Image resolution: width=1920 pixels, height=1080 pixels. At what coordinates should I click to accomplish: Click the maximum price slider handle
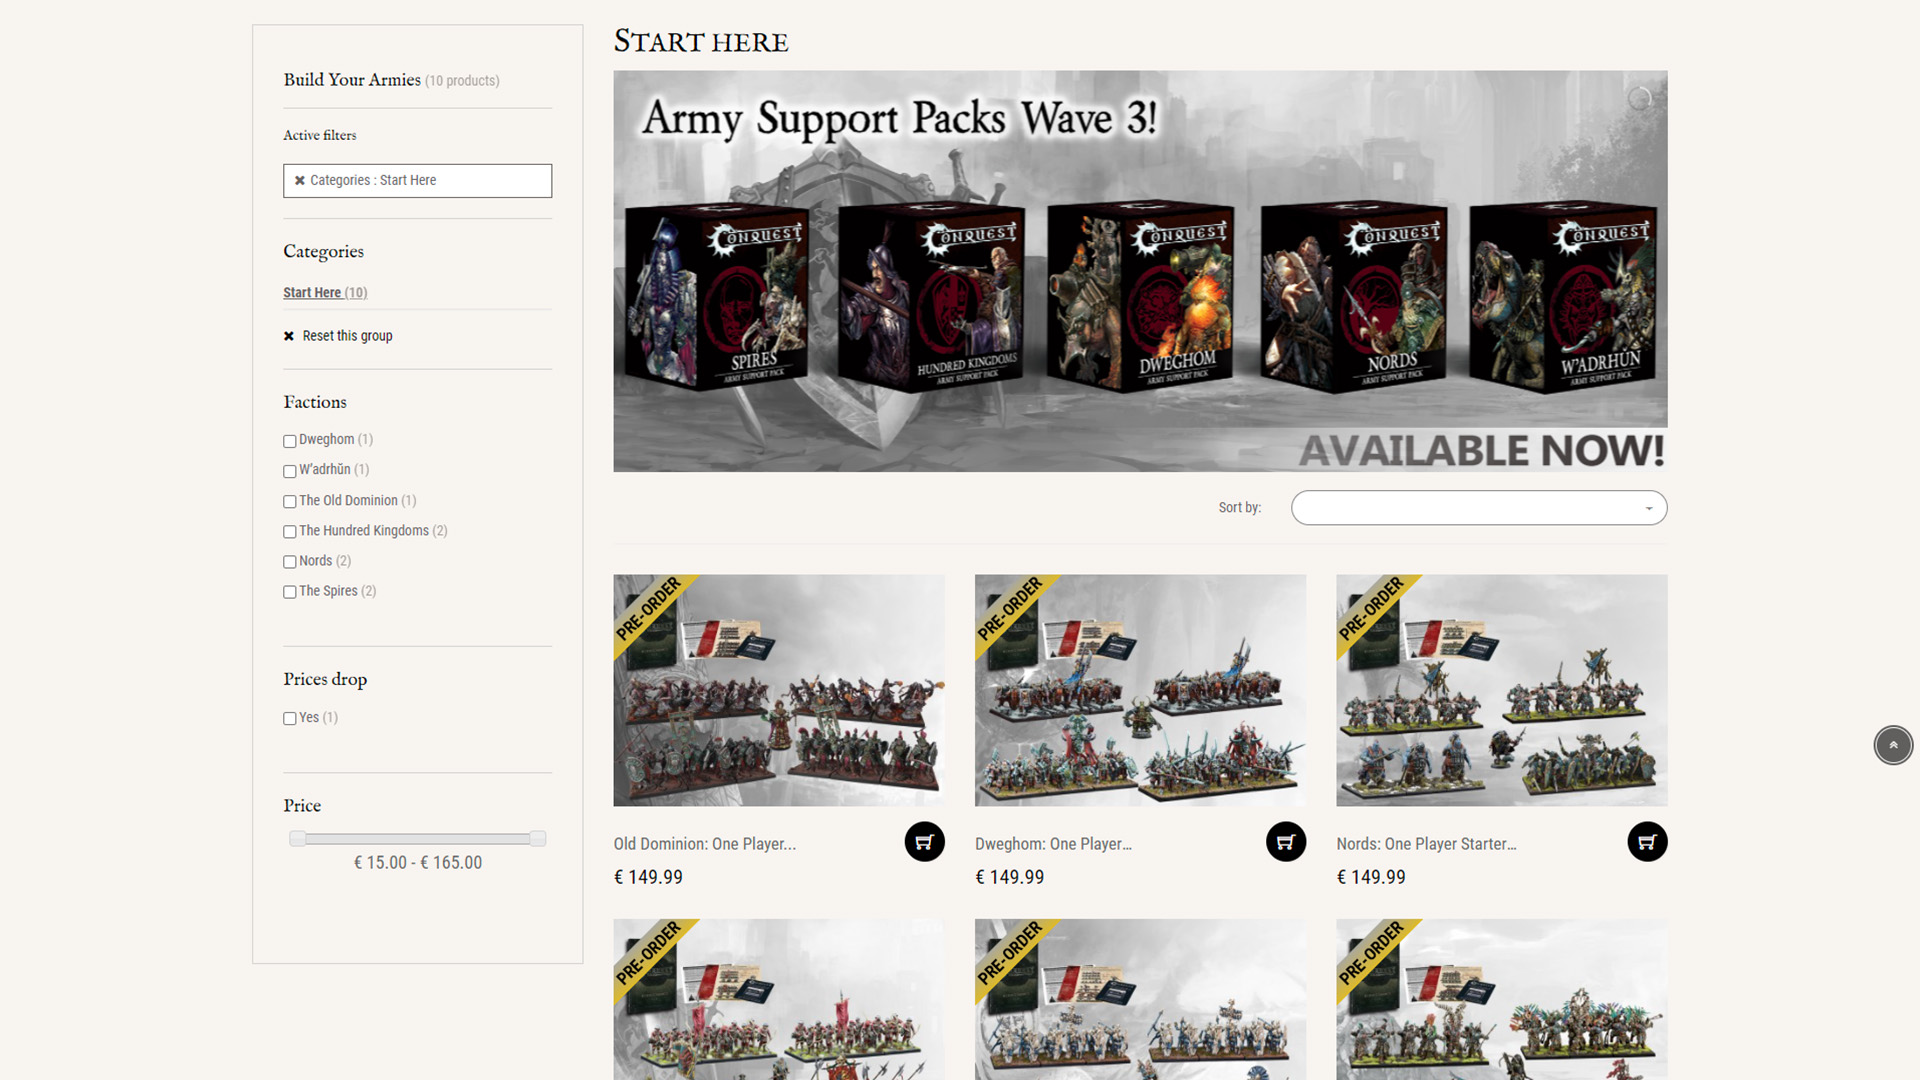point(538,839)
